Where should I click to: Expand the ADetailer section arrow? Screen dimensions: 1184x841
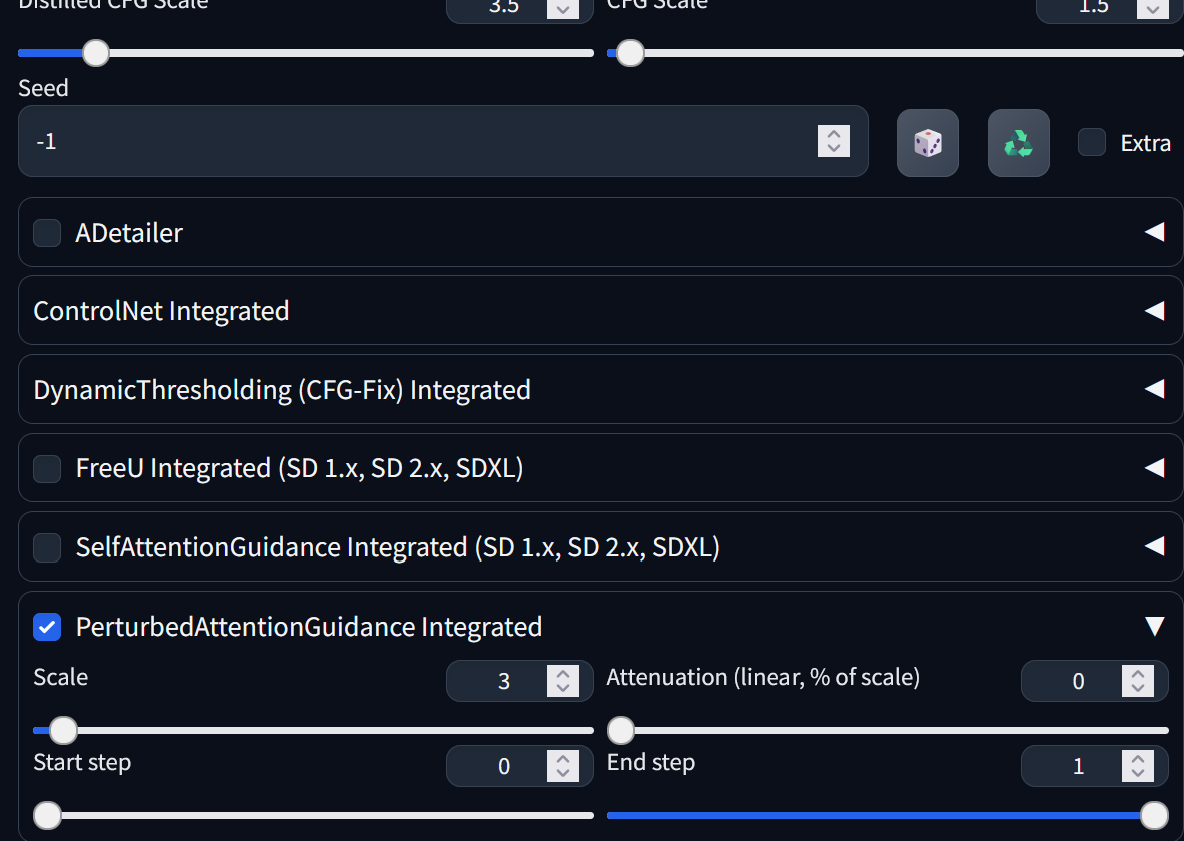pyautogui.click(x=1154, y=232)
